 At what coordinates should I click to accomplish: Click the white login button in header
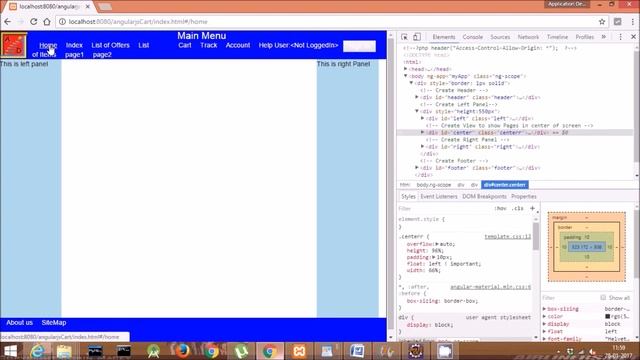coord(359,46)
